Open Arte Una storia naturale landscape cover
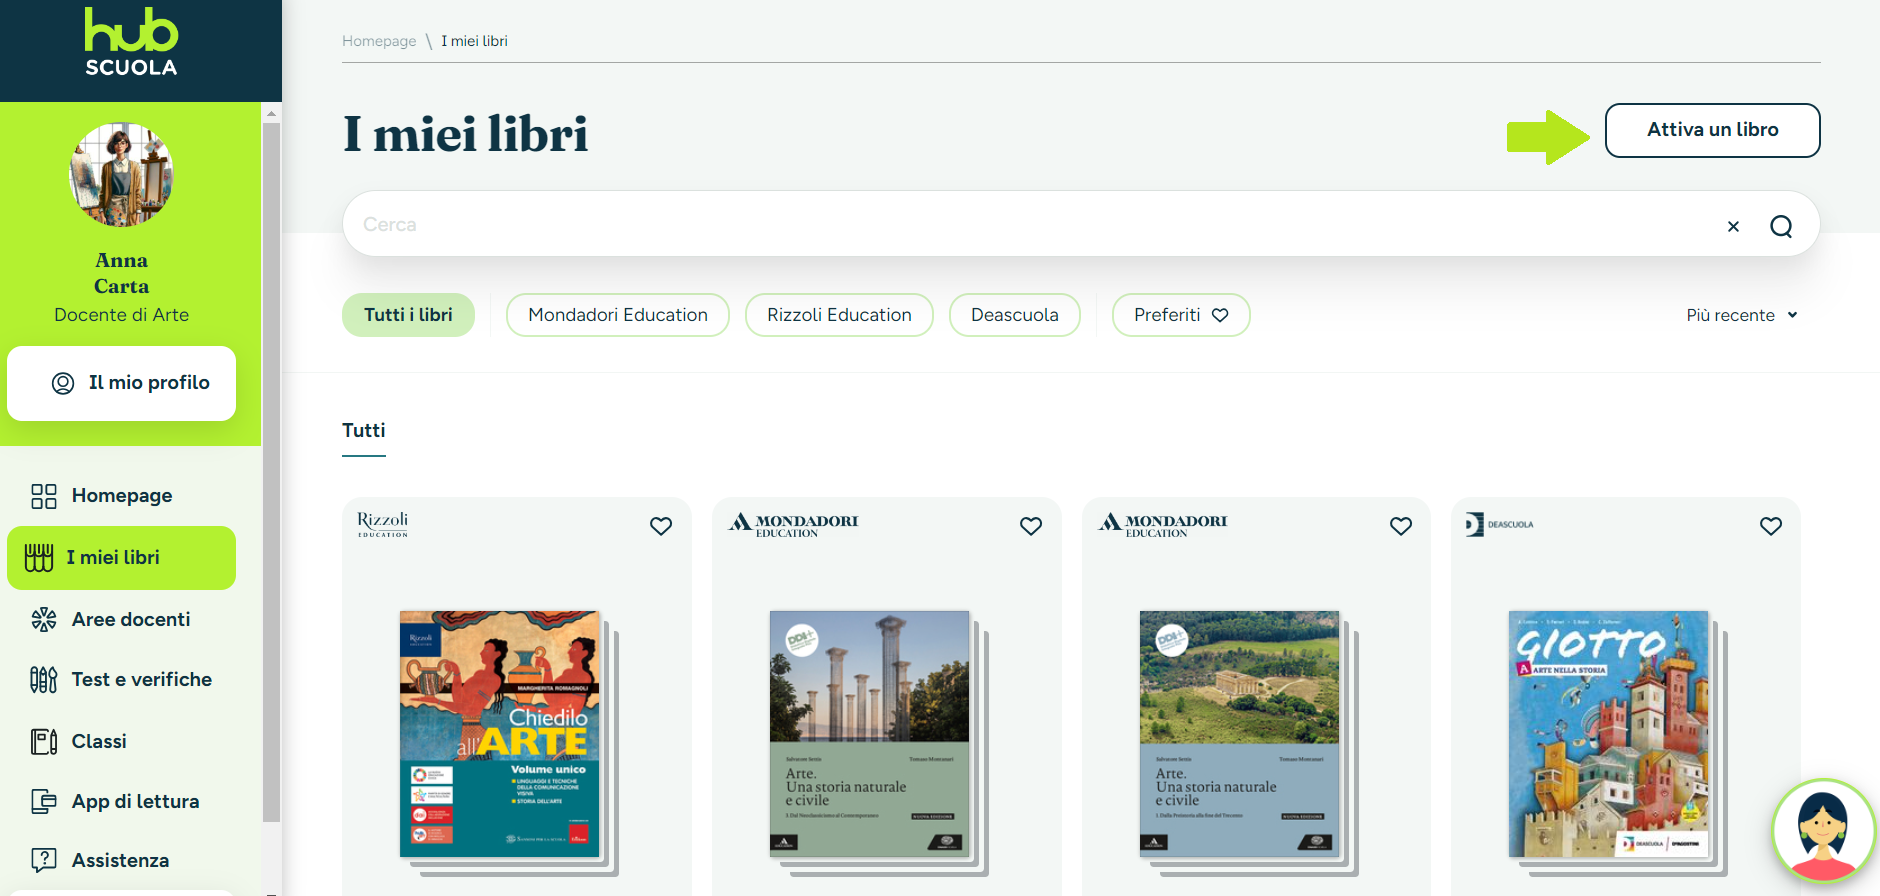1880x896 pixels. tap(1239, 734)
